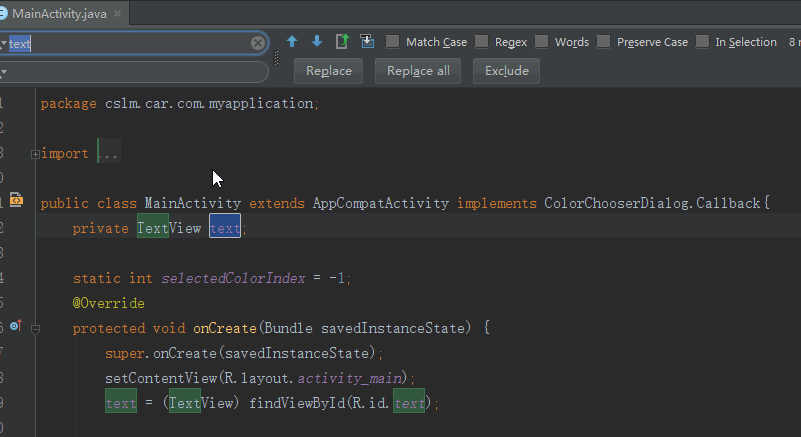Click the highlighted 'text' in R.id.text
This screenshot has height=437, width=801.
pyautogui.click(x=409, y=403)
